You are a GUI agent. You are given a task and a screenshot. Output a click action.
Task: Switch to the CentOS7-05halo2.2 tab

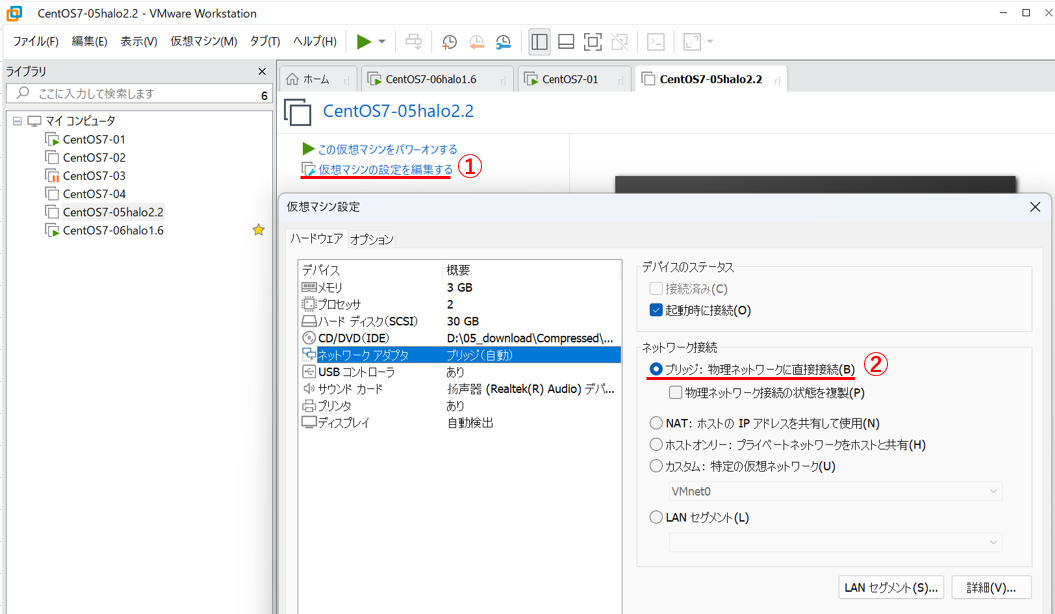click(711, 79)
